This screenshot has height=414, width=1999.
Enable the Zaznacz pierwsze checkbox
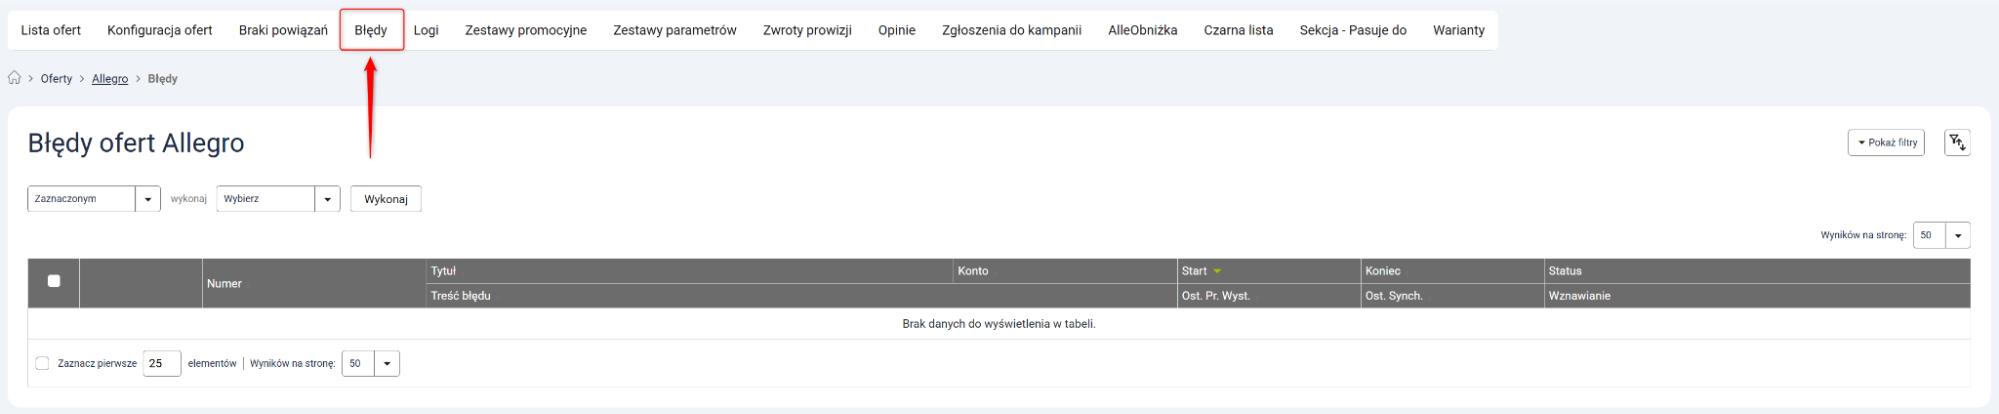(42, 363)
